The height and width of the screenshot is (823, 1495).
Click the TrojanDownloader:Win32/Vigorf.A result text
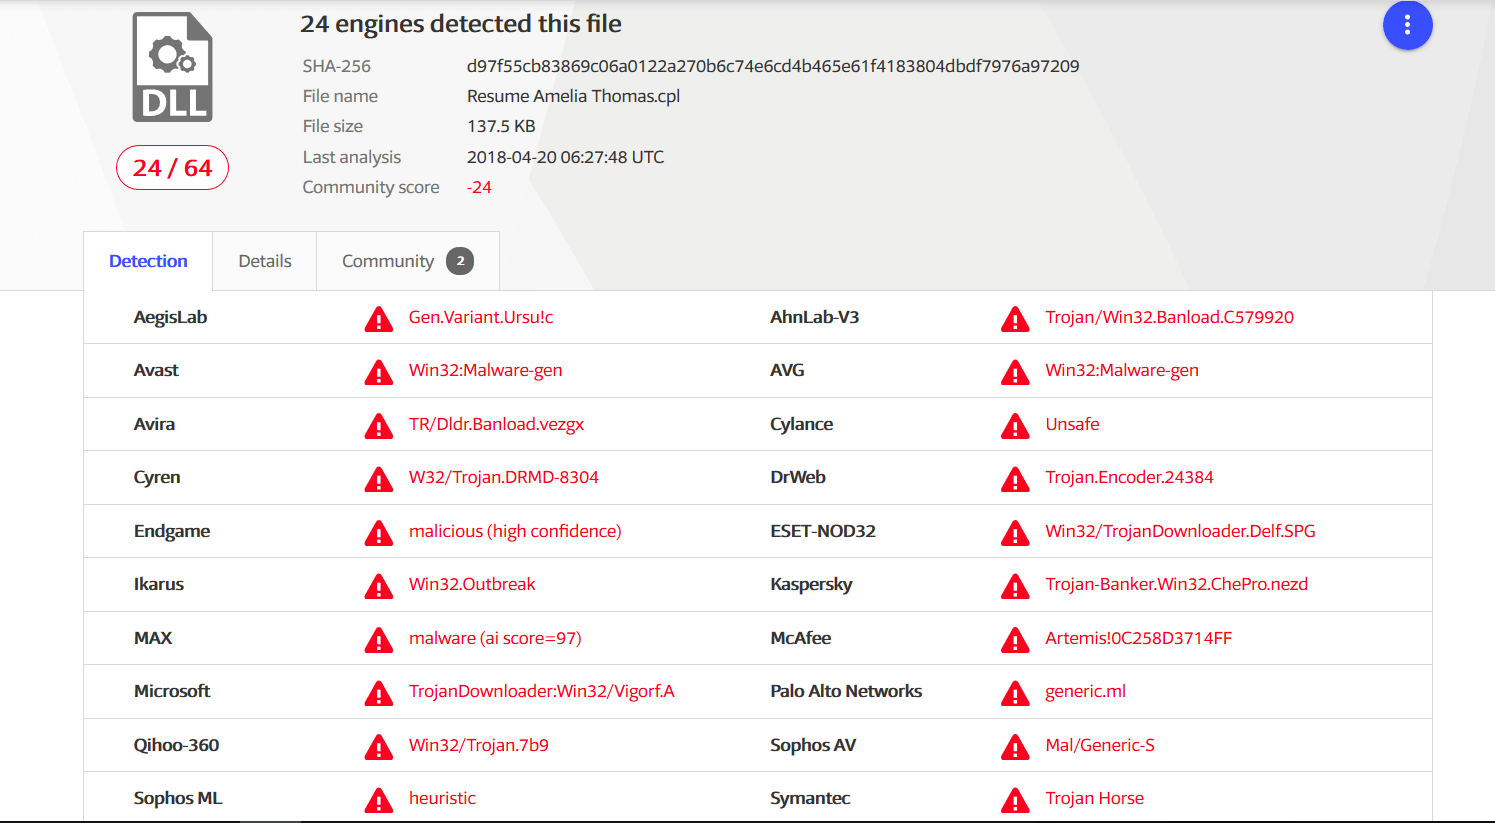point(542,691)
